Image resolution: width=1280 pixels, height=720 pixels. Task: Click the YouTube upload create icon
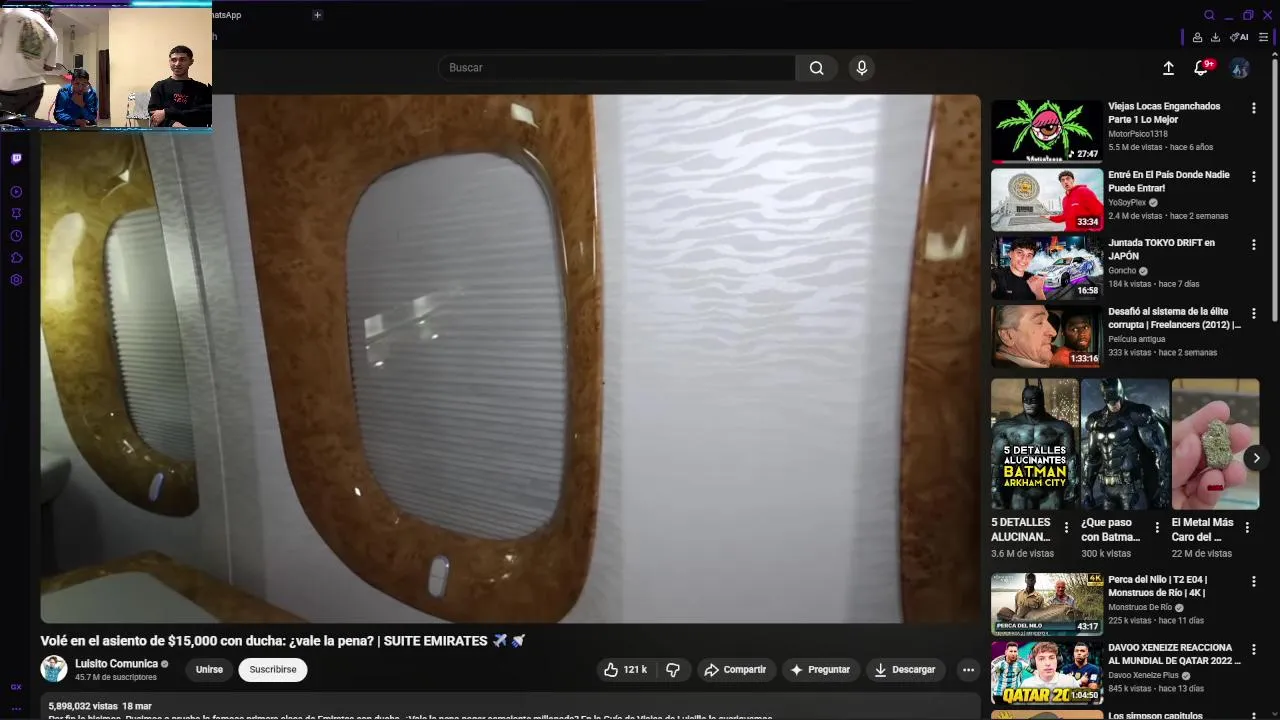[1168, 68]
